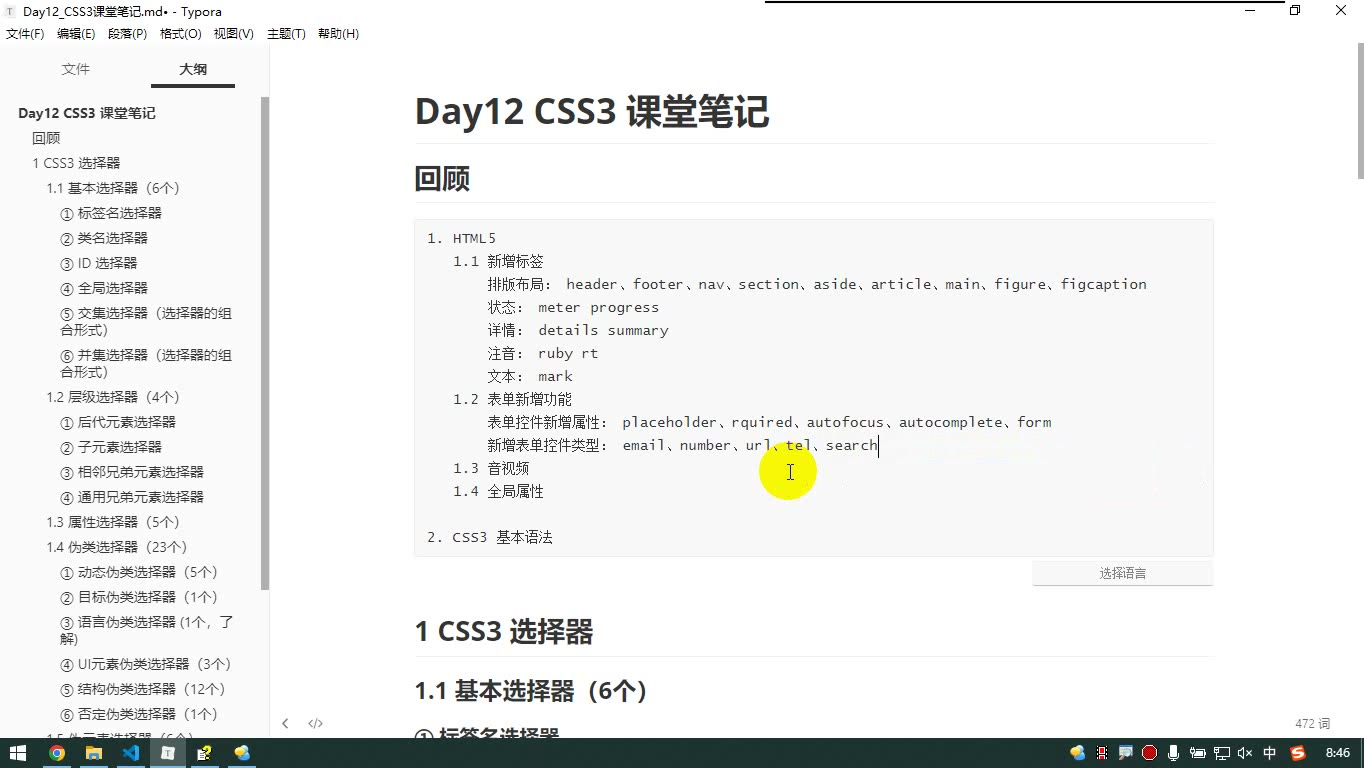
Task: Jump to 1 CSS3 选择器 in outline
Action: point(76,163)
